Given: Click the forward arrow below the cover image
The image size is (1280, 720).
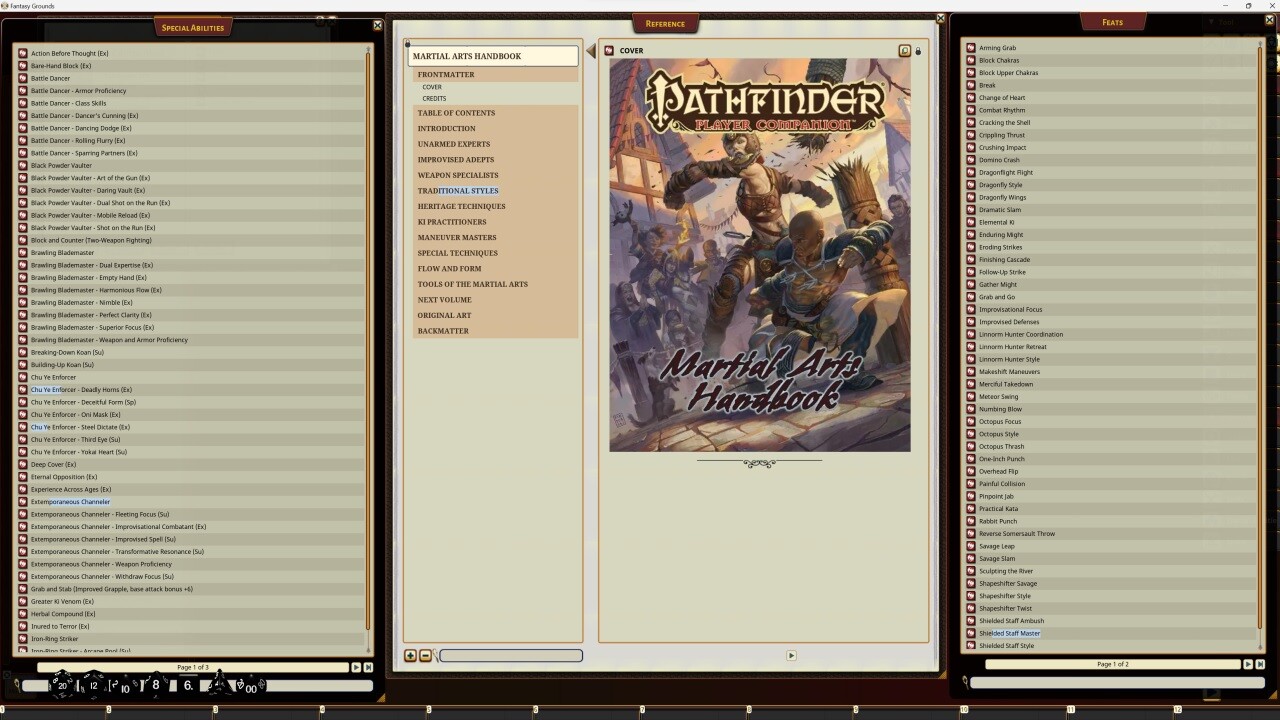Looking at the screenshot, I should (791, 655).
